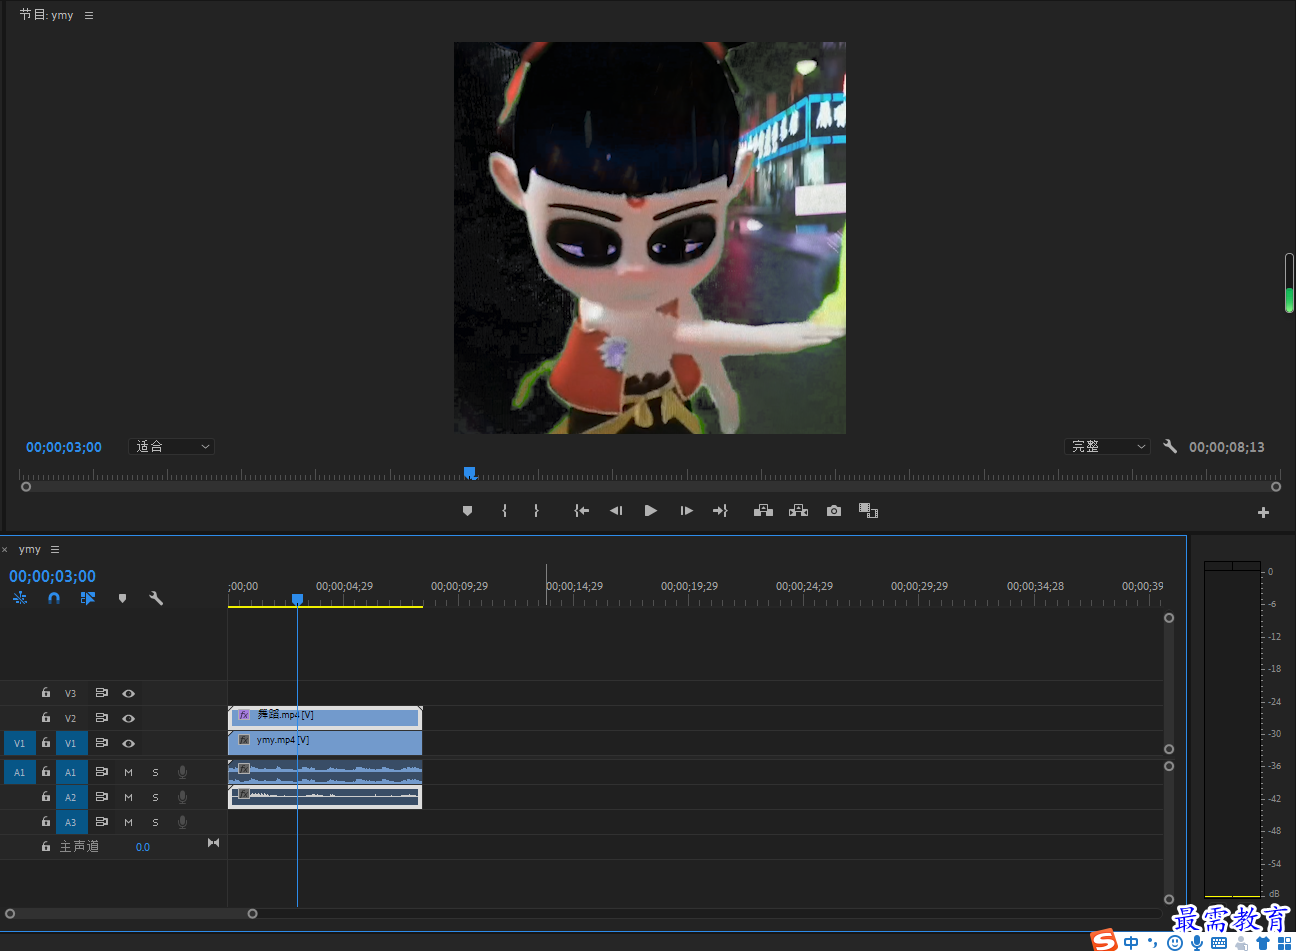Open the Sogou input method icon

pyautogui.click(x=1103, y=940)
